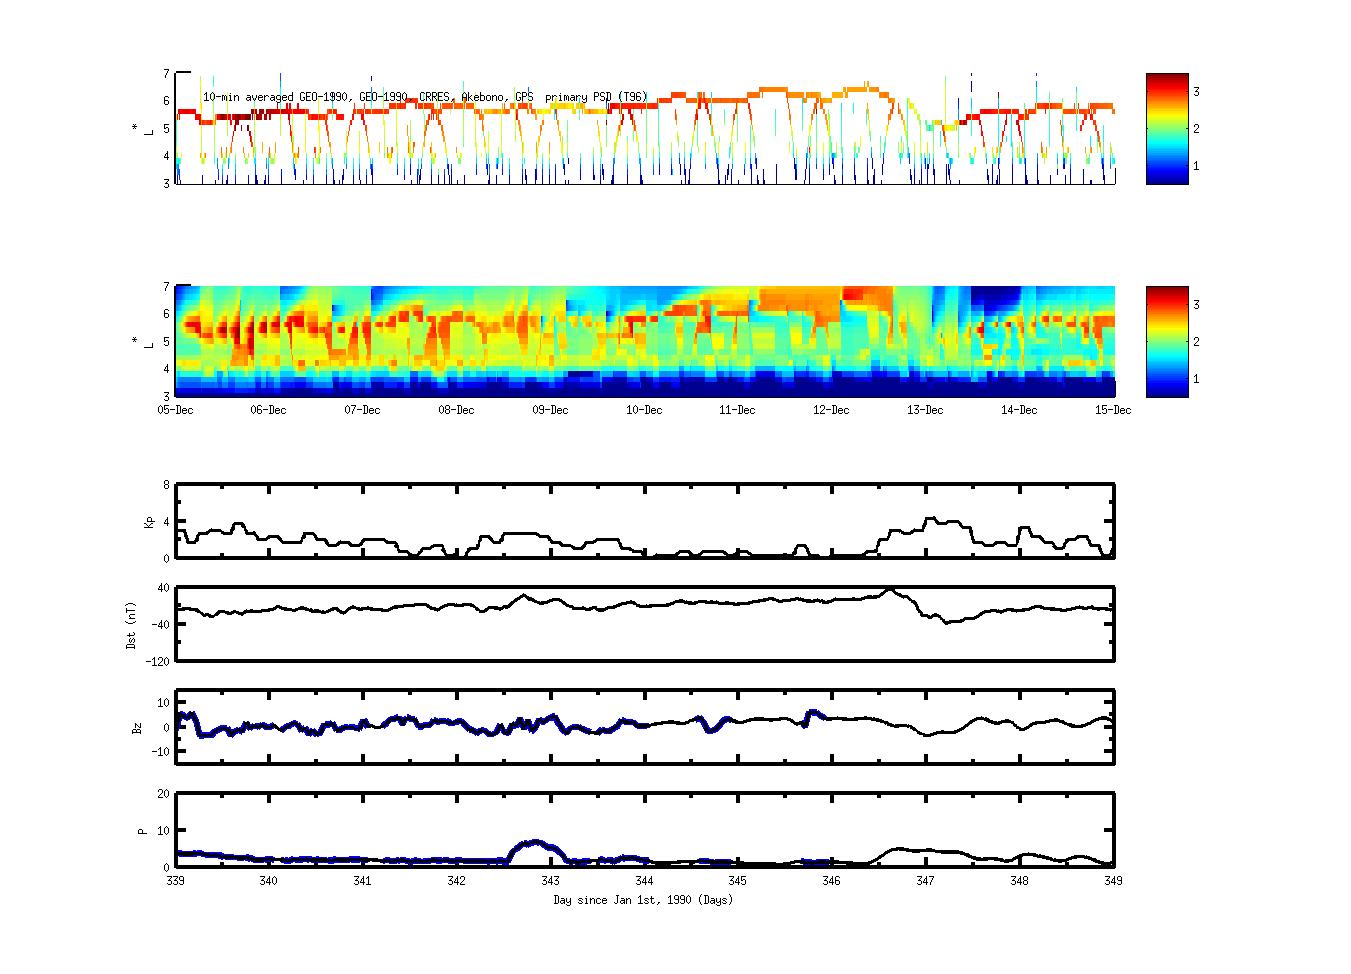Click the top panel's color scale bar
The width and height of the screenshot is (1351, 974).
coord(1166,128)
